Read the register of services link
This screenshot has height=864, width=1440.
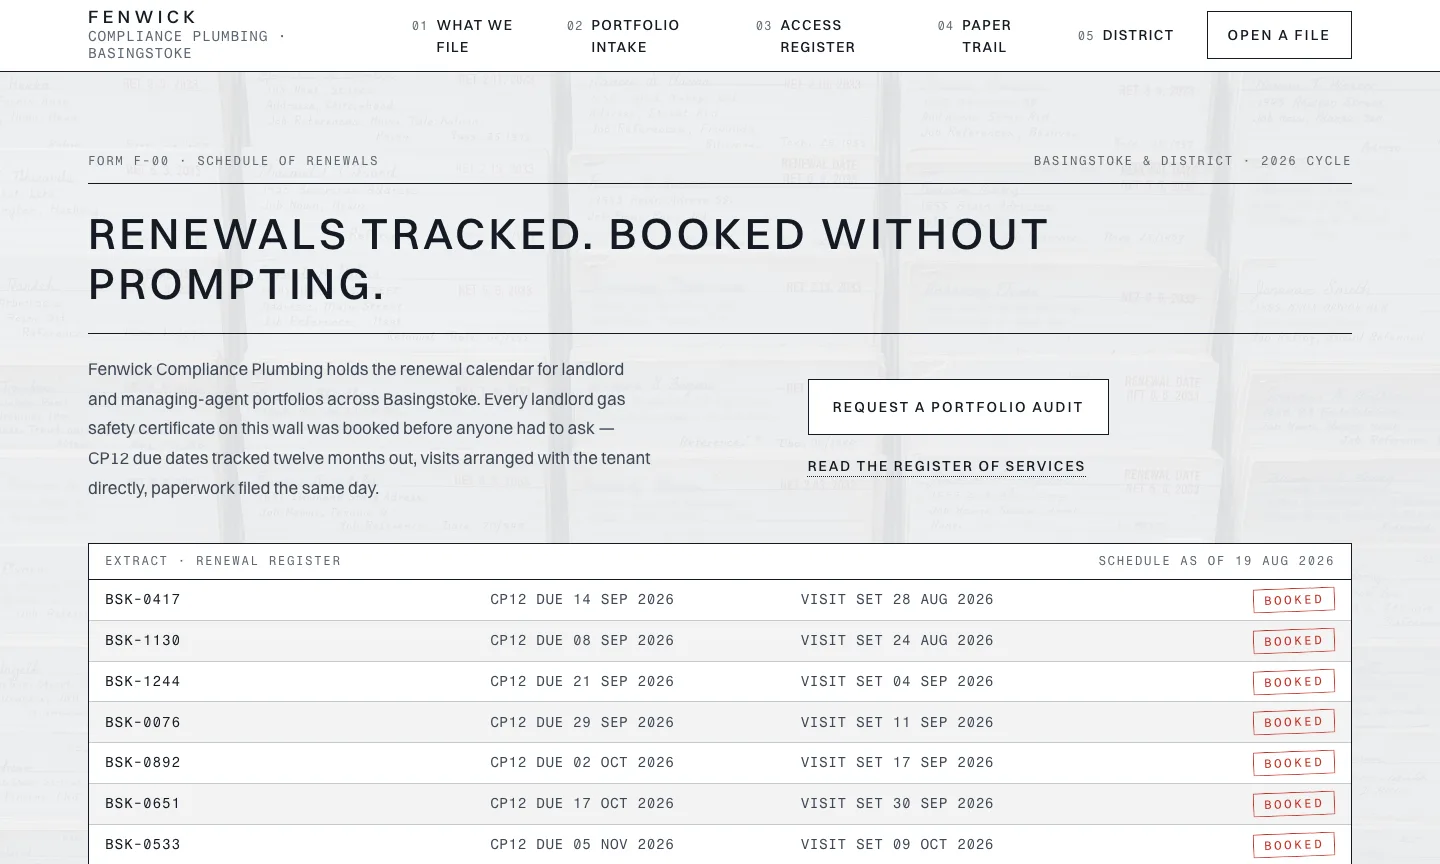click(x=946, y=467)
